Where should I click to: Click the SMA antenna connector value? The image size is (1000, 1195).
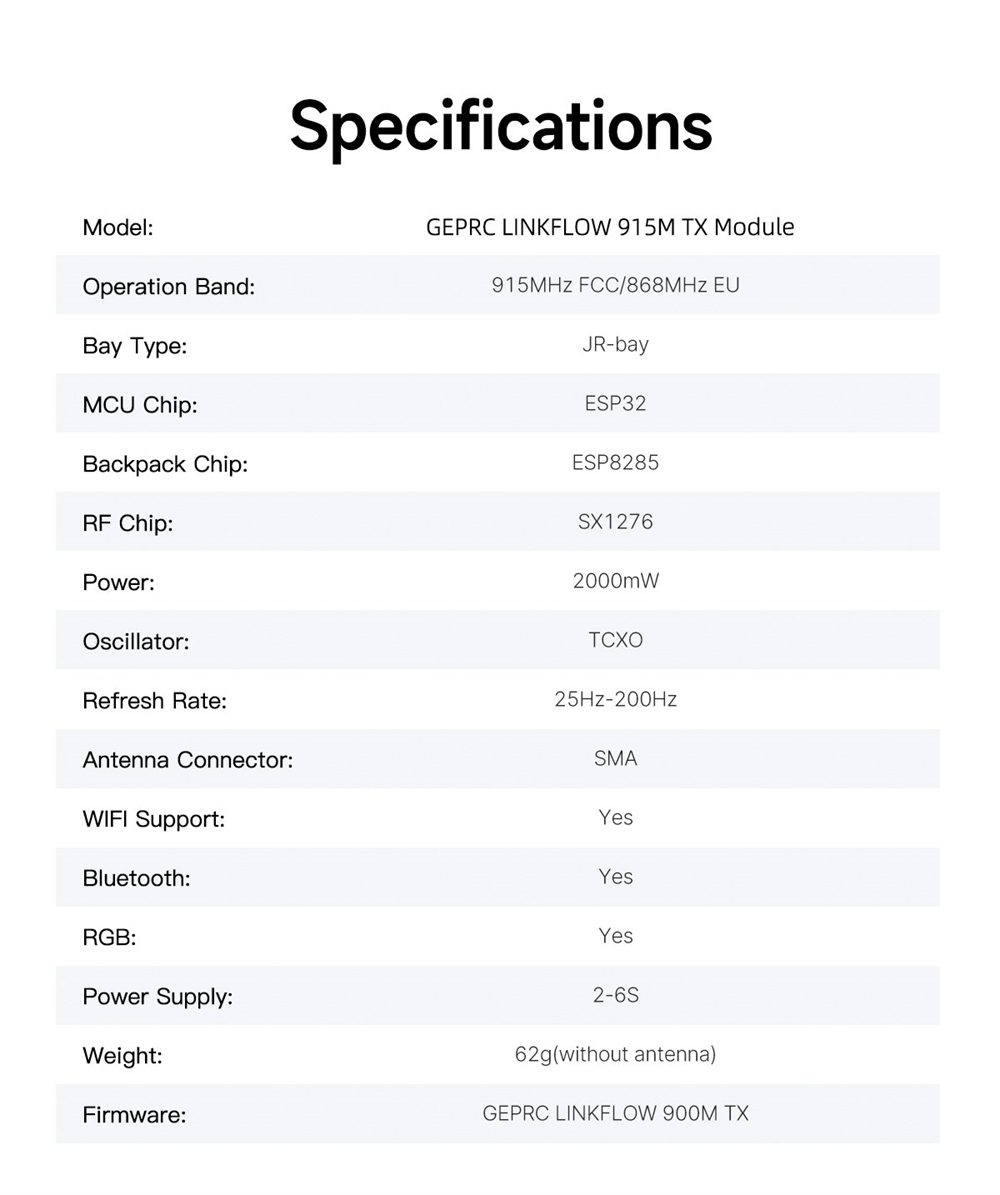(x=615, y=758)
